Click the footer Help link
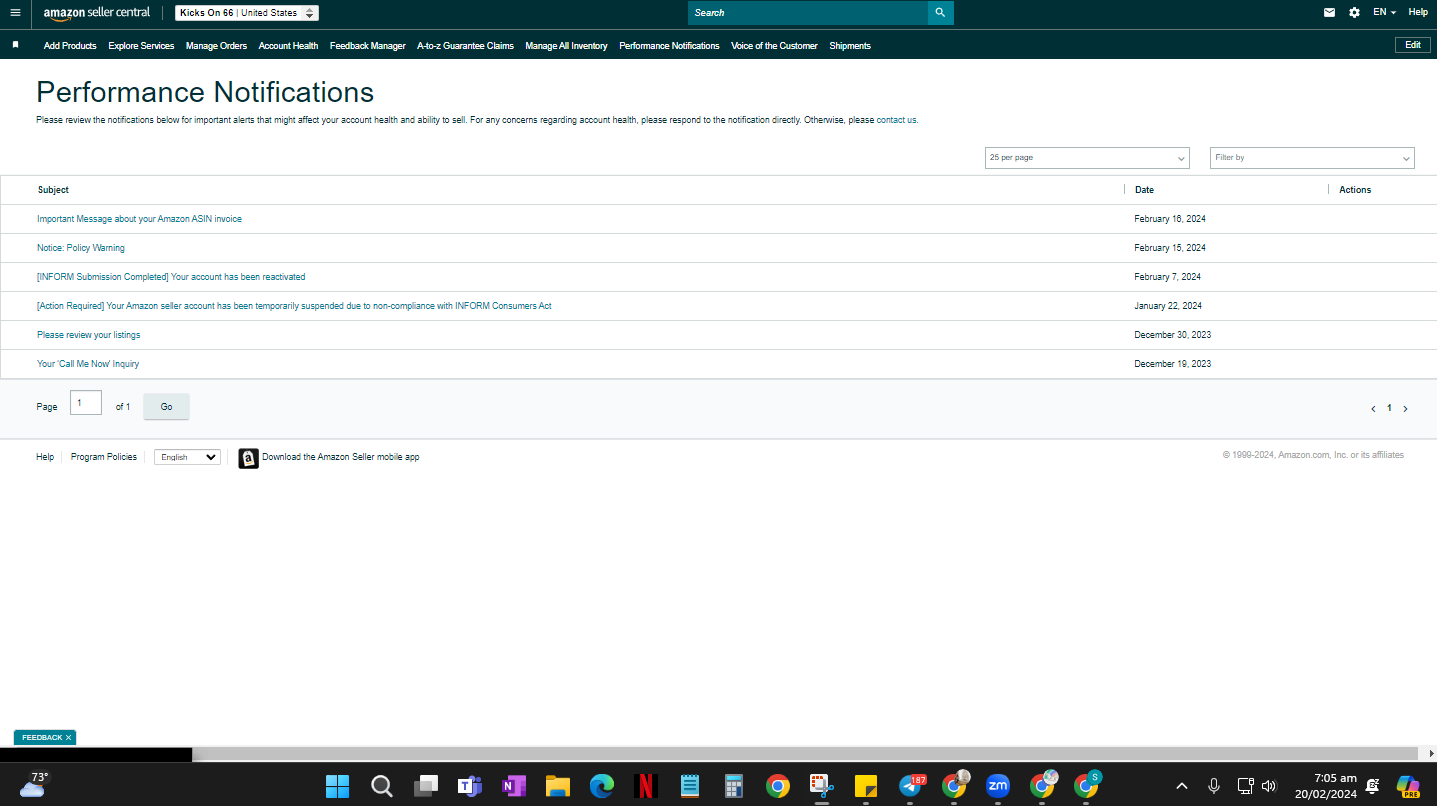Image resolution: width=1437 pixels, height=806 pixels. pos(45,457)
